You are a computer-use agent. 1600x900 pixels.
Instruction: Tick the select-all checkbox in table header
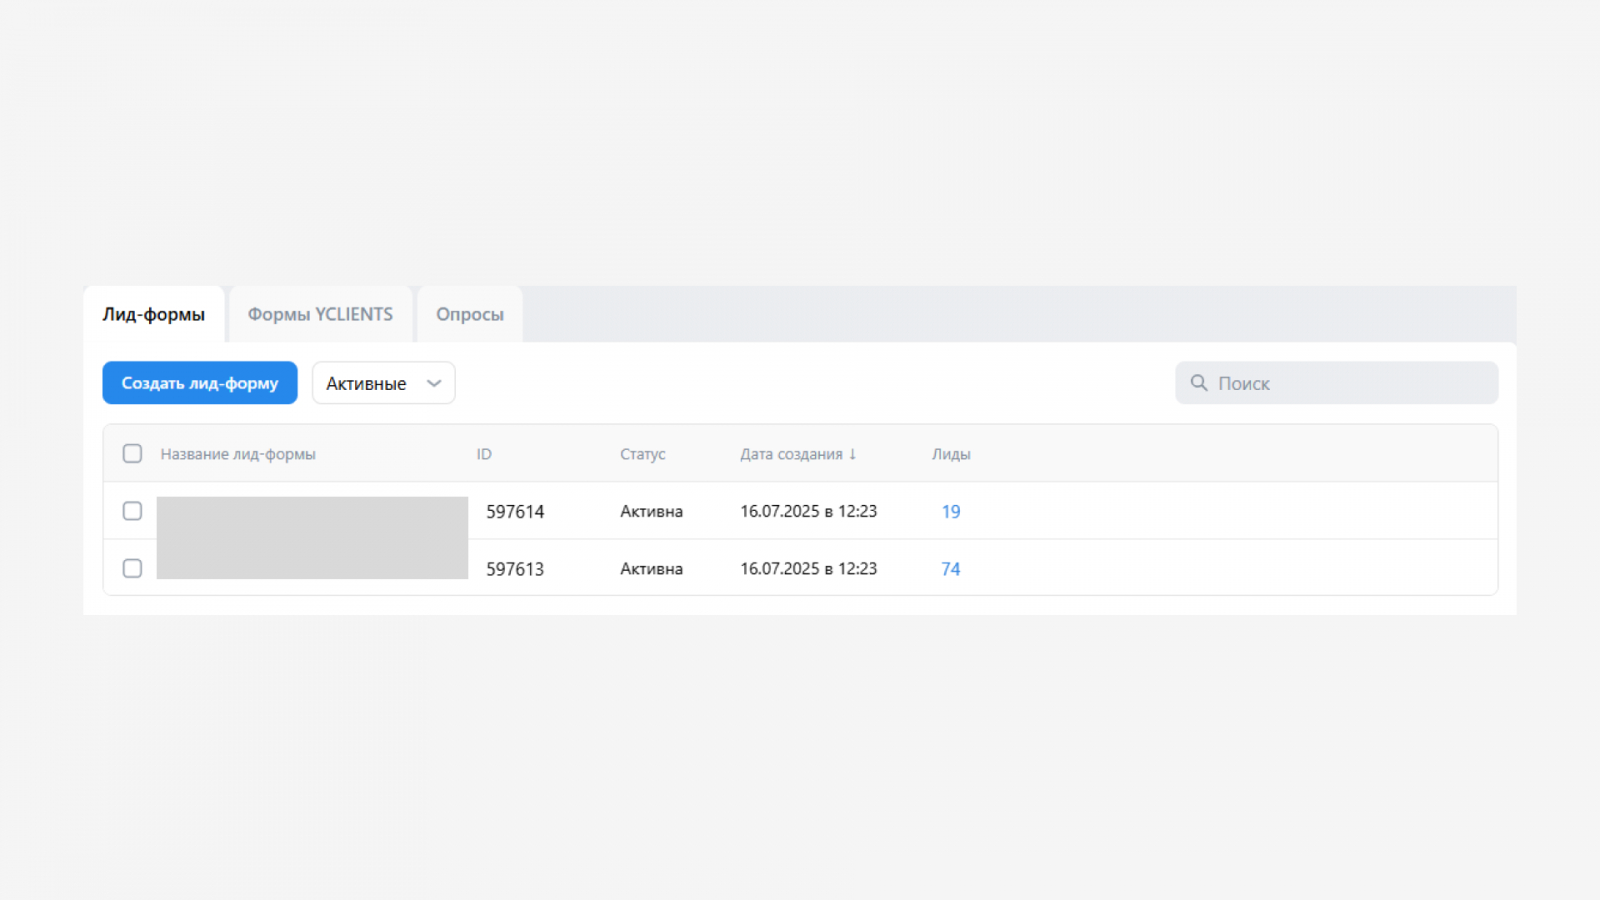[132, 454]
